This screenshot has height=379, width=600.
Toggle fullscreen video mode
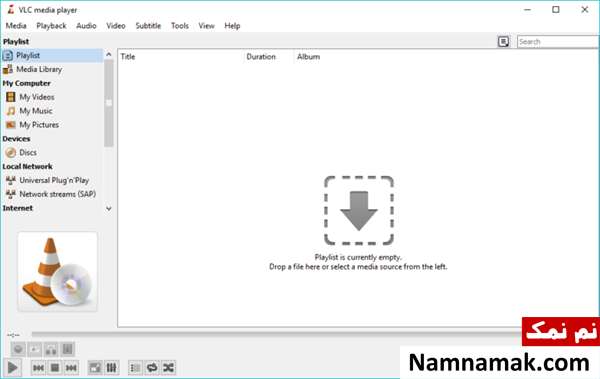pyautogui.click(x=95, y=368)
